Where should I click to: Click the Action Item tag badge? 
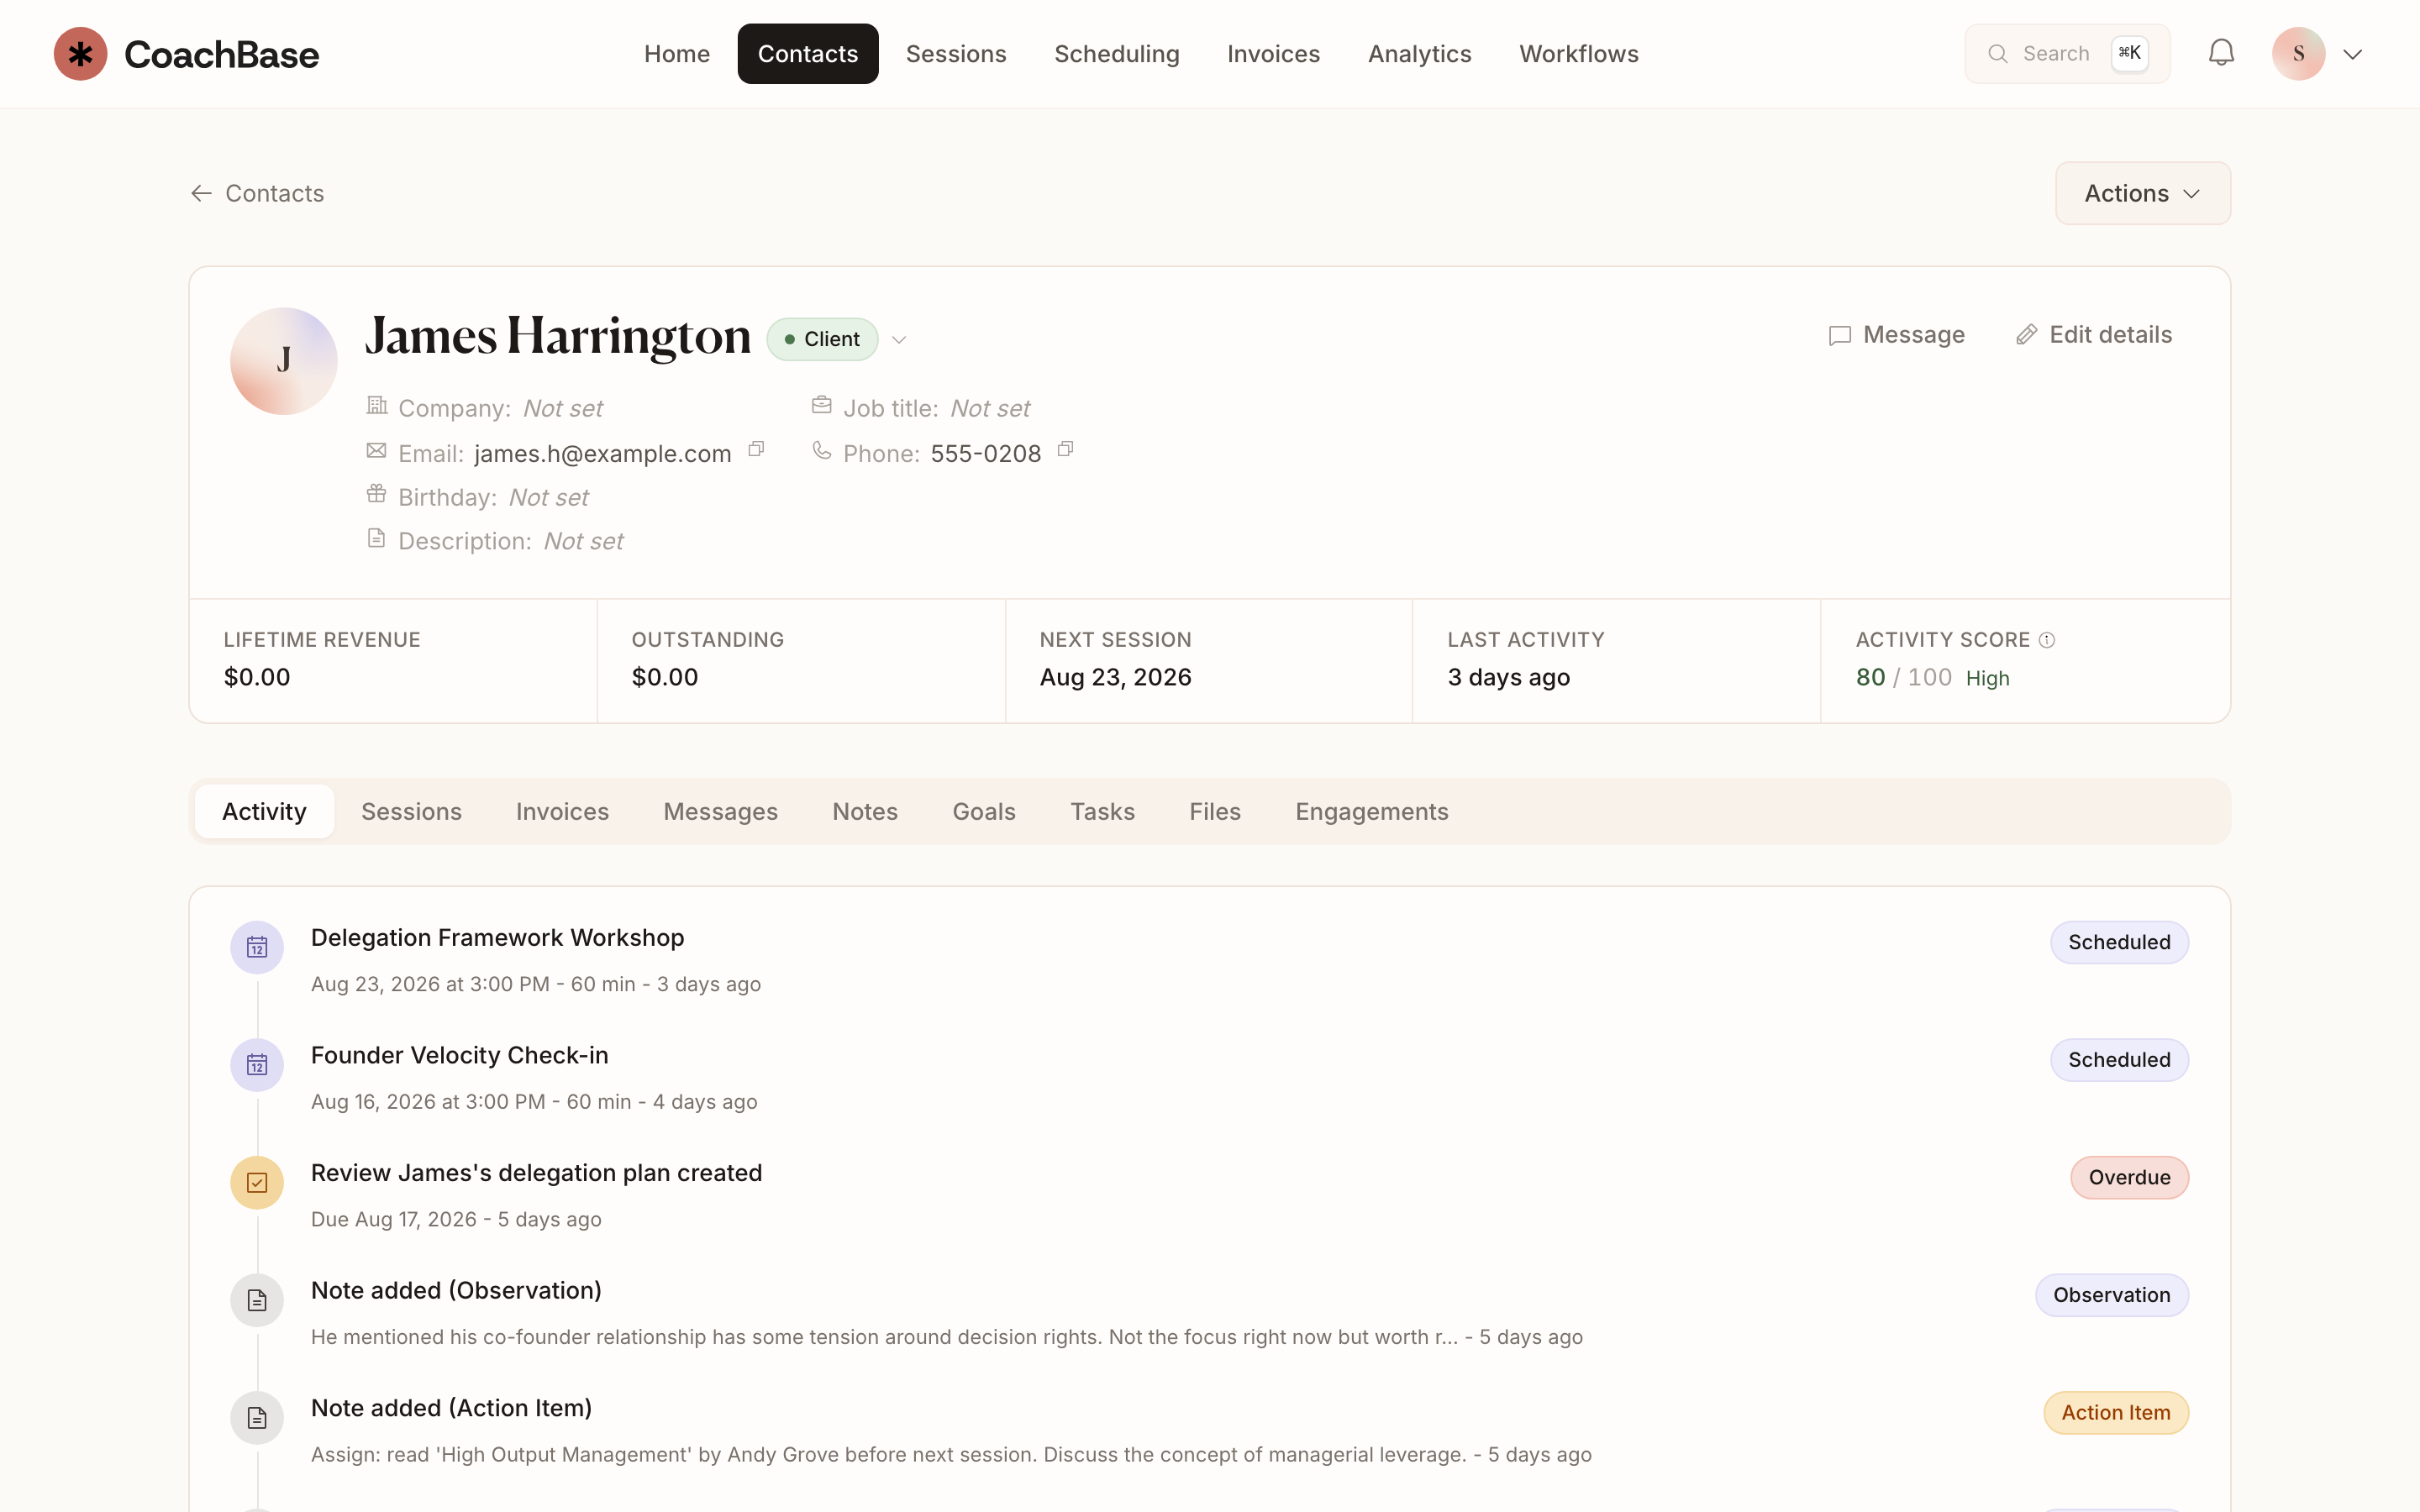[x=2115, y=1413]
